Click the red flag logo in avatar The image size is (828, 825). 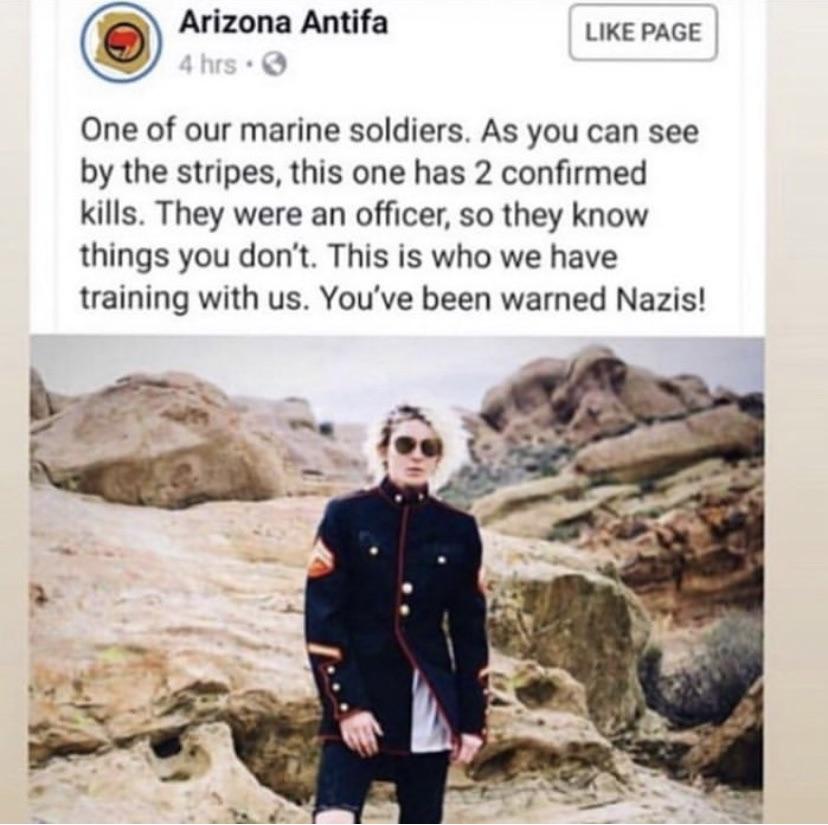(x=120, y=44)
